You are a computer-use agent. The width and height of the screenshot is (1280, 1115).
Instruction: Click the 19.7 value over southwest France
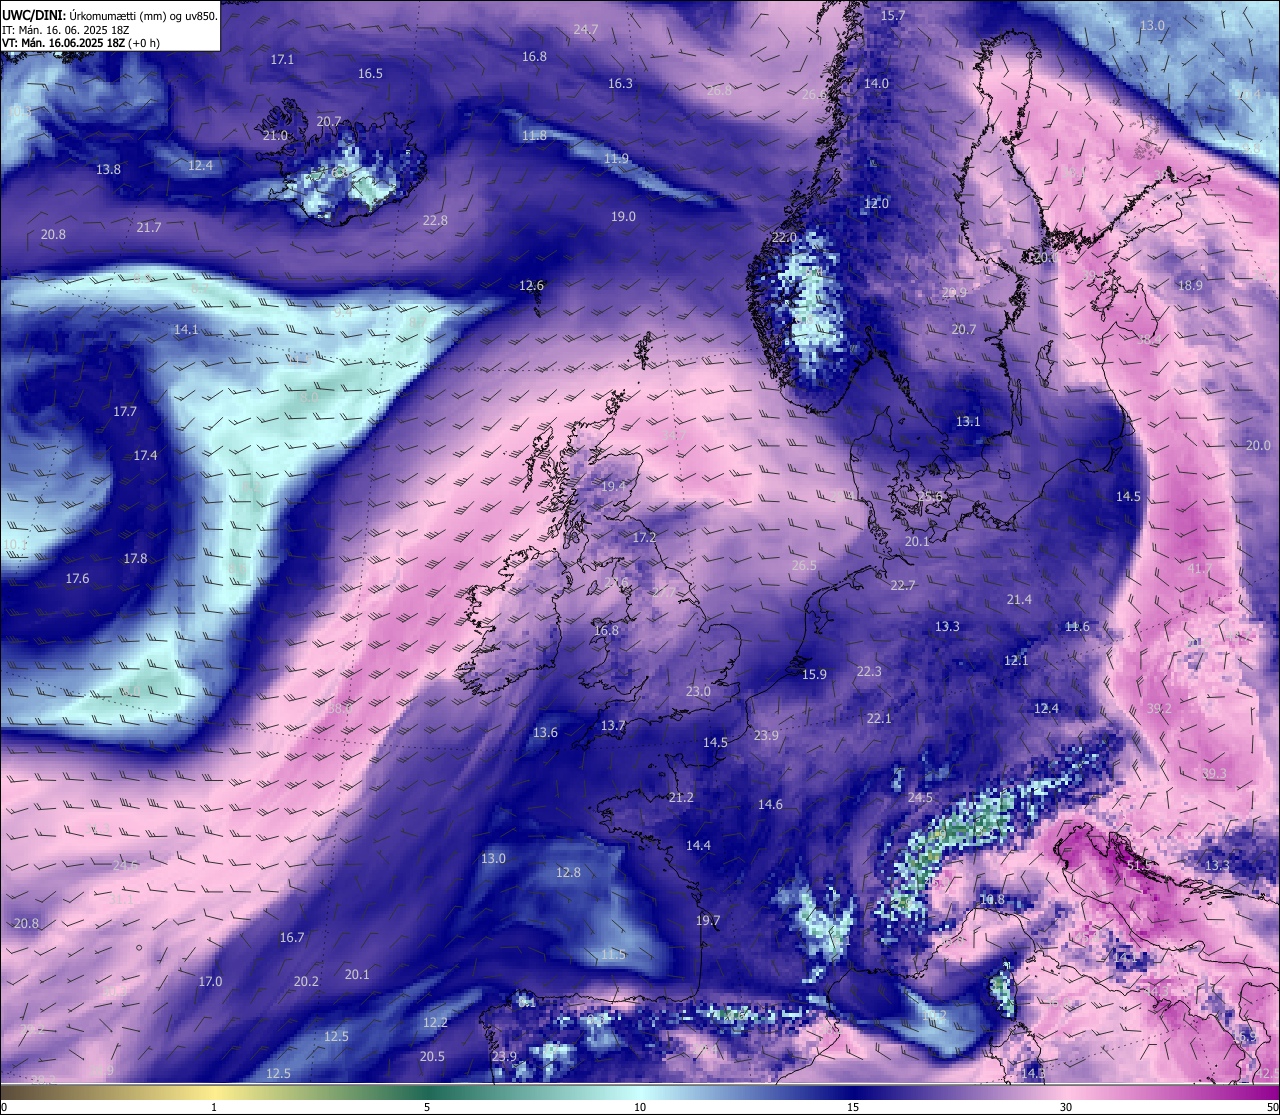708,920
